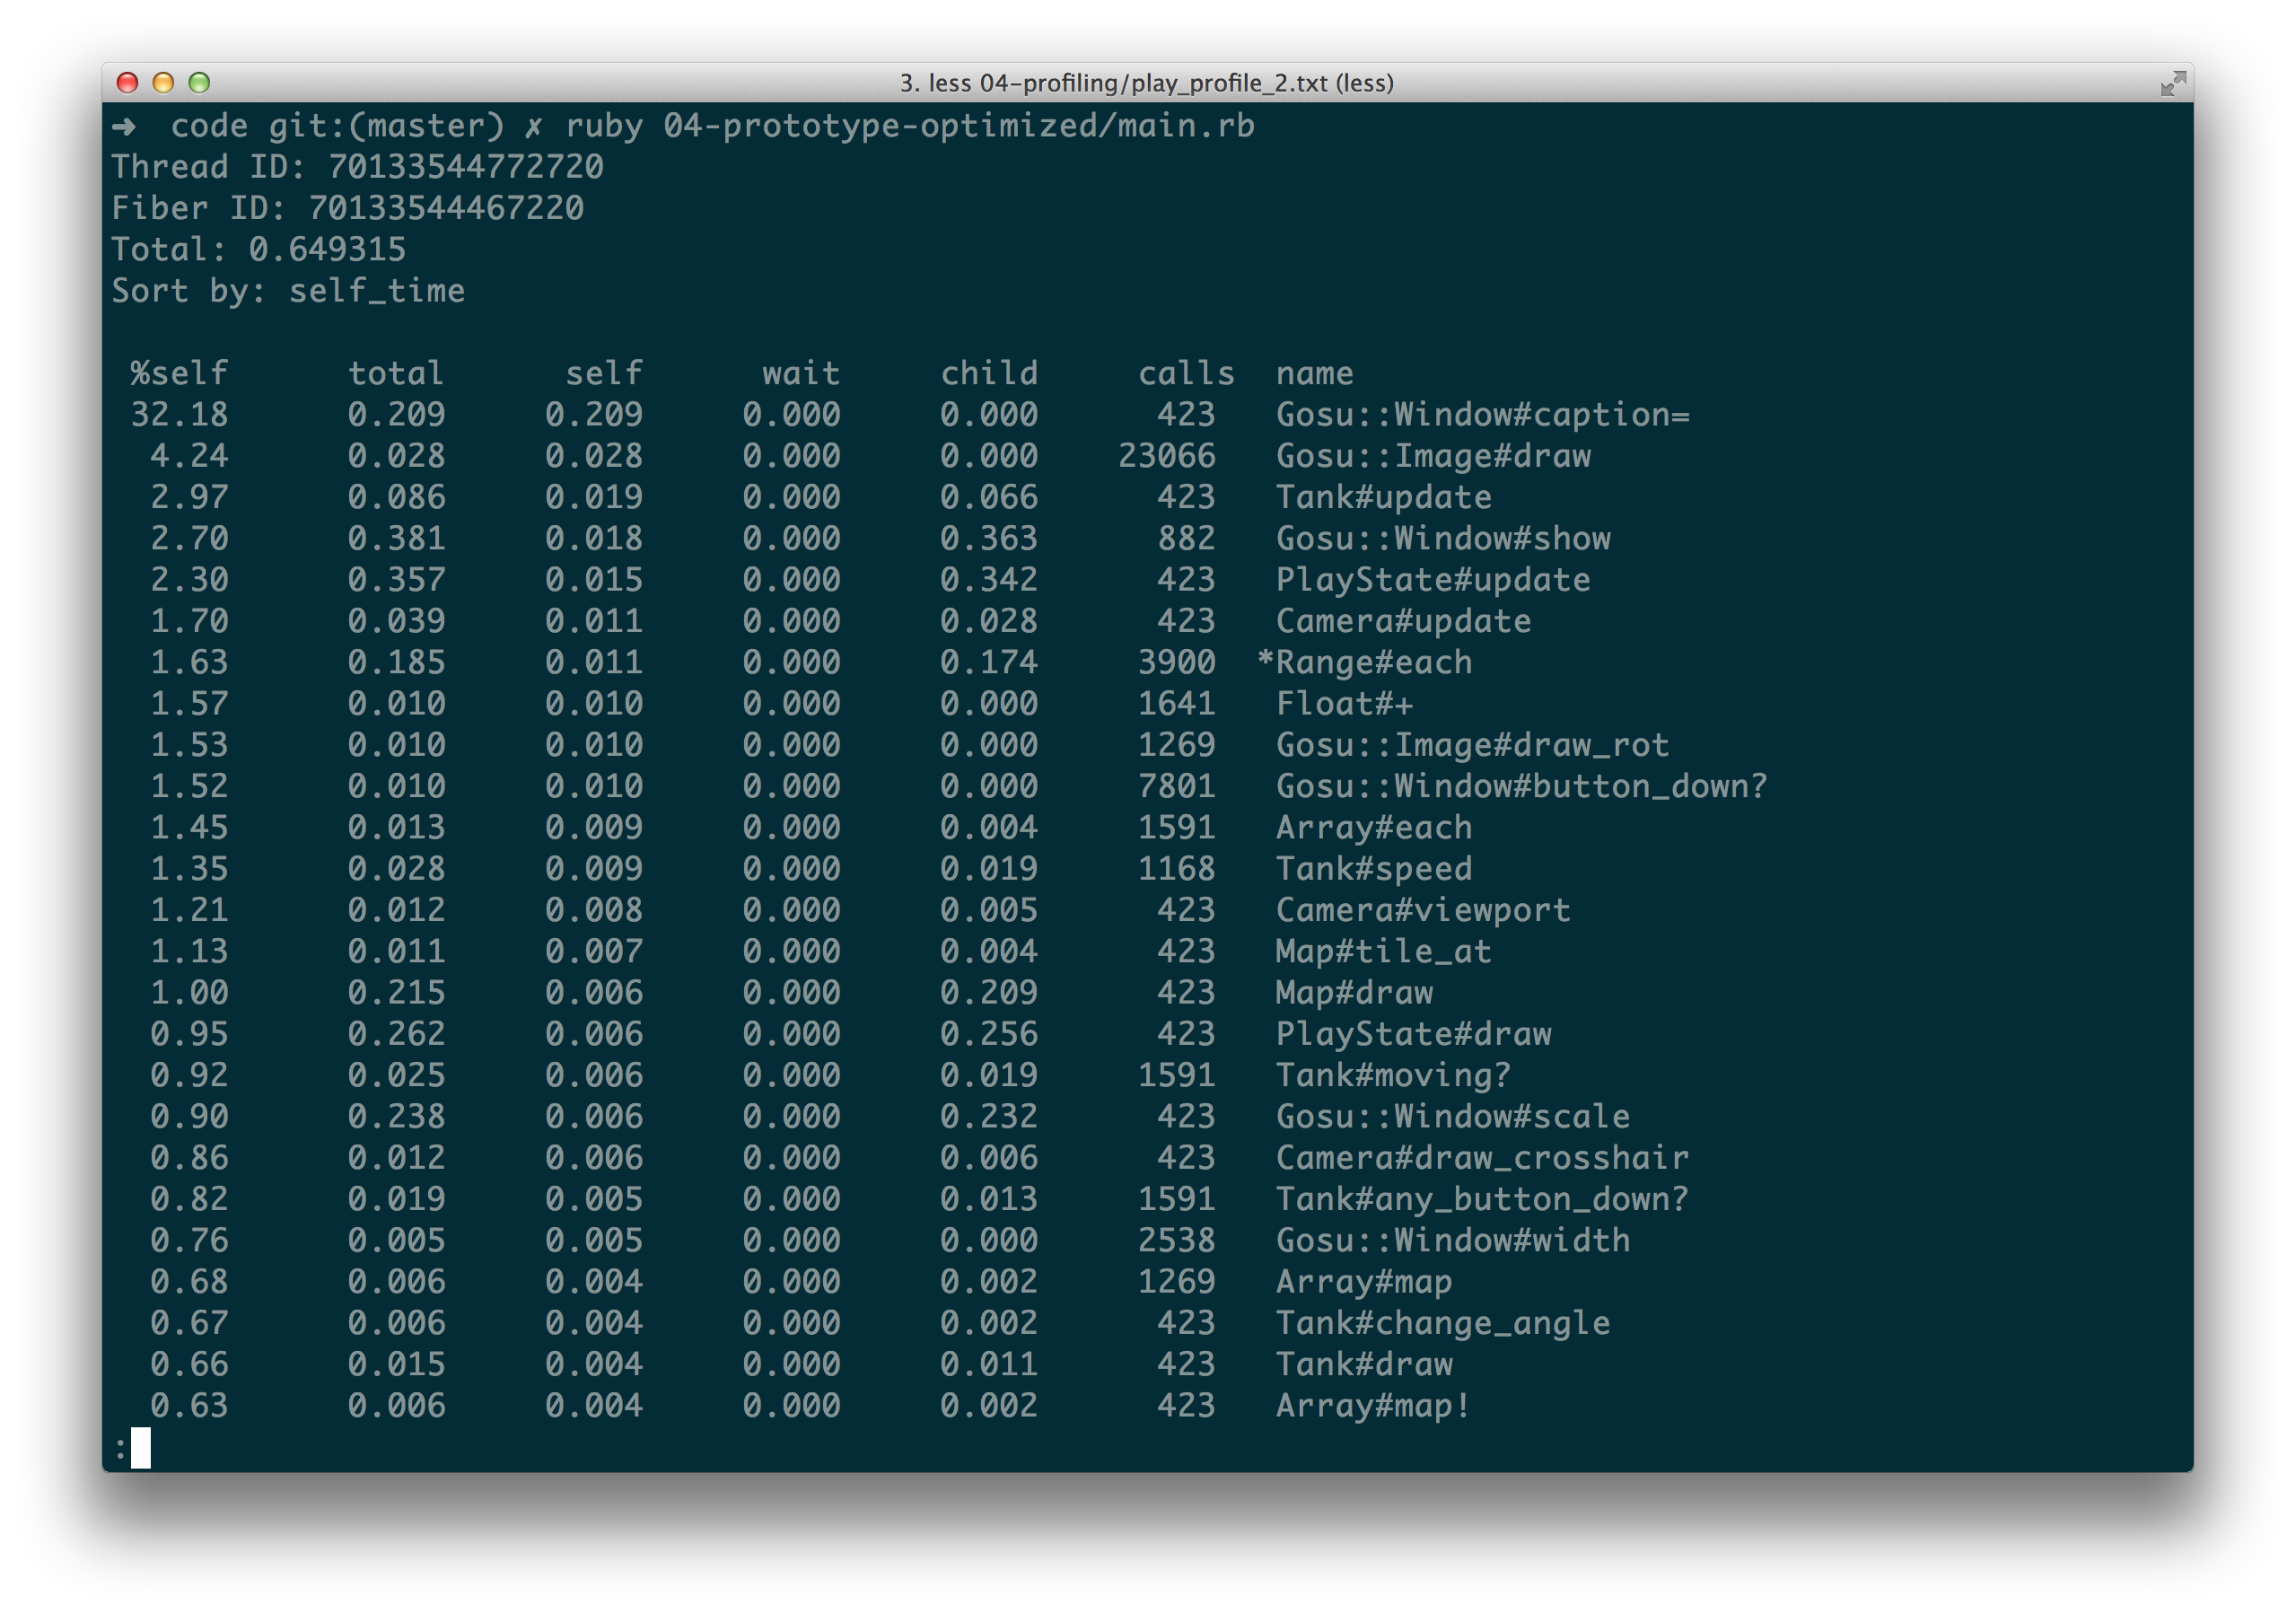Image resolution: width=2296 pixels, height=1614 pixels.
Task: Click the Total: 0.649315 line
Action: click(259, 249)
